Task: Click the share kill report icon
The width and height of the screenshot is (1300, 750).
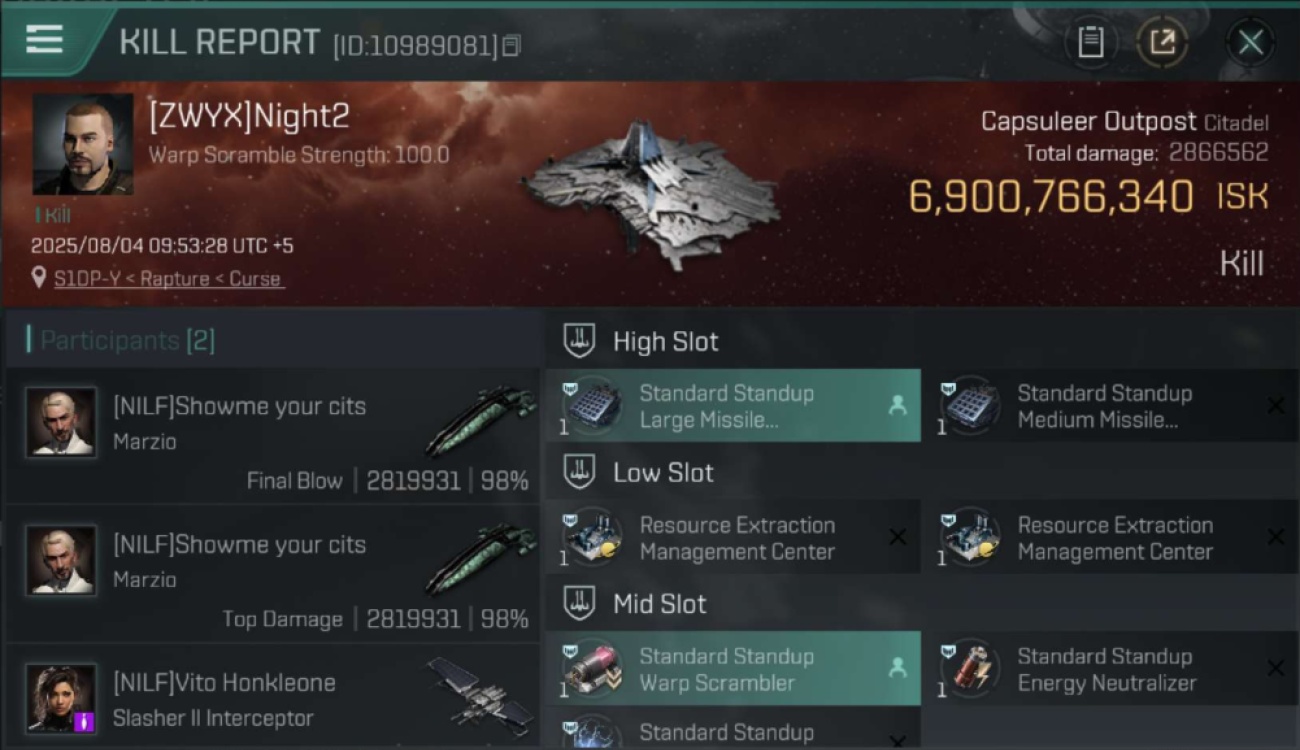Action: 1162,42
